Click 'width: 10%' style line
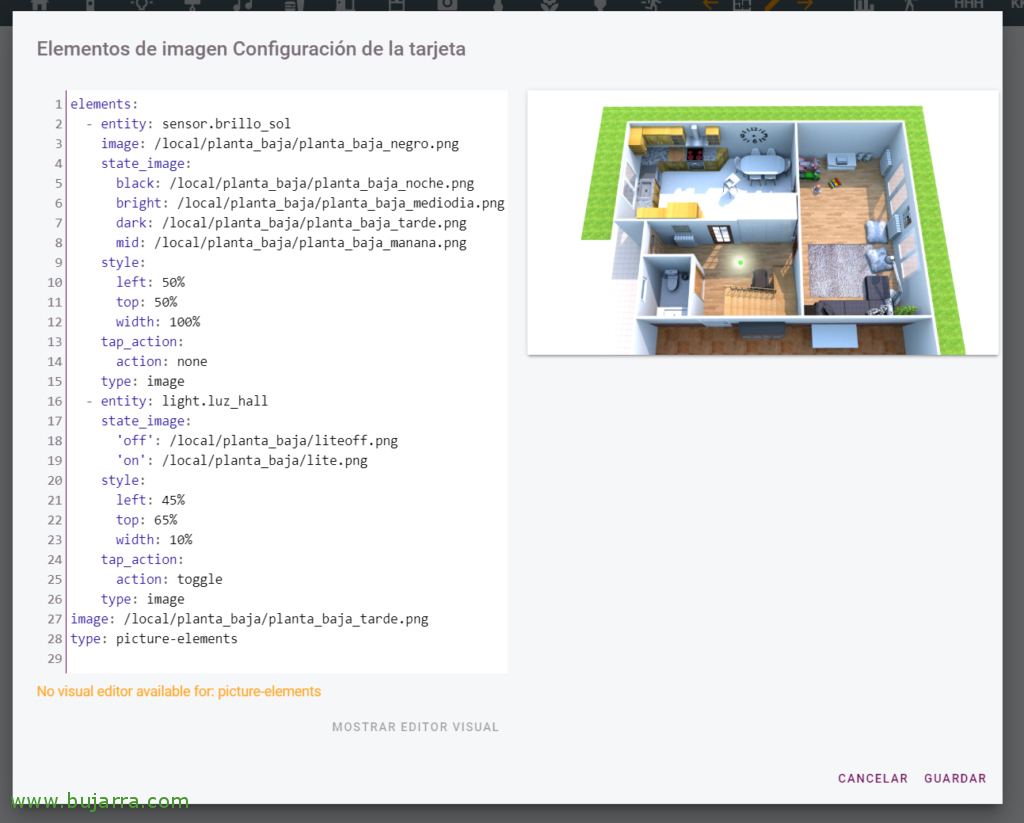1024x823 pixels. tap(154, 540)
